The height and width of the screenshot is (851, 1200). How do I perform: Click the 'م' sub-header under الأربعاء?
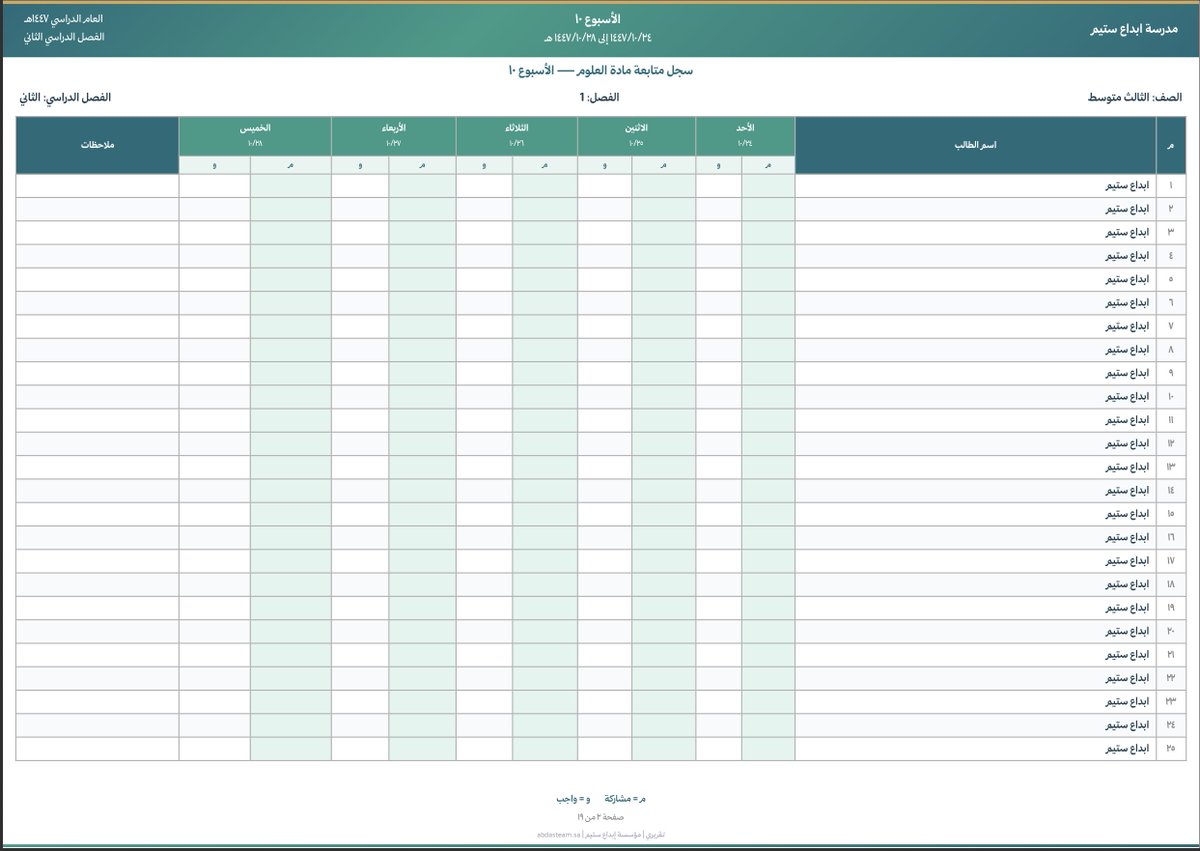(x=422, y=165)
